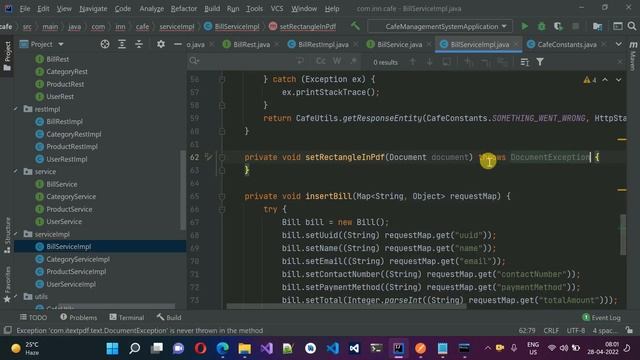
Task: Toggle Regex option in find bar
Action: [353, 61]
